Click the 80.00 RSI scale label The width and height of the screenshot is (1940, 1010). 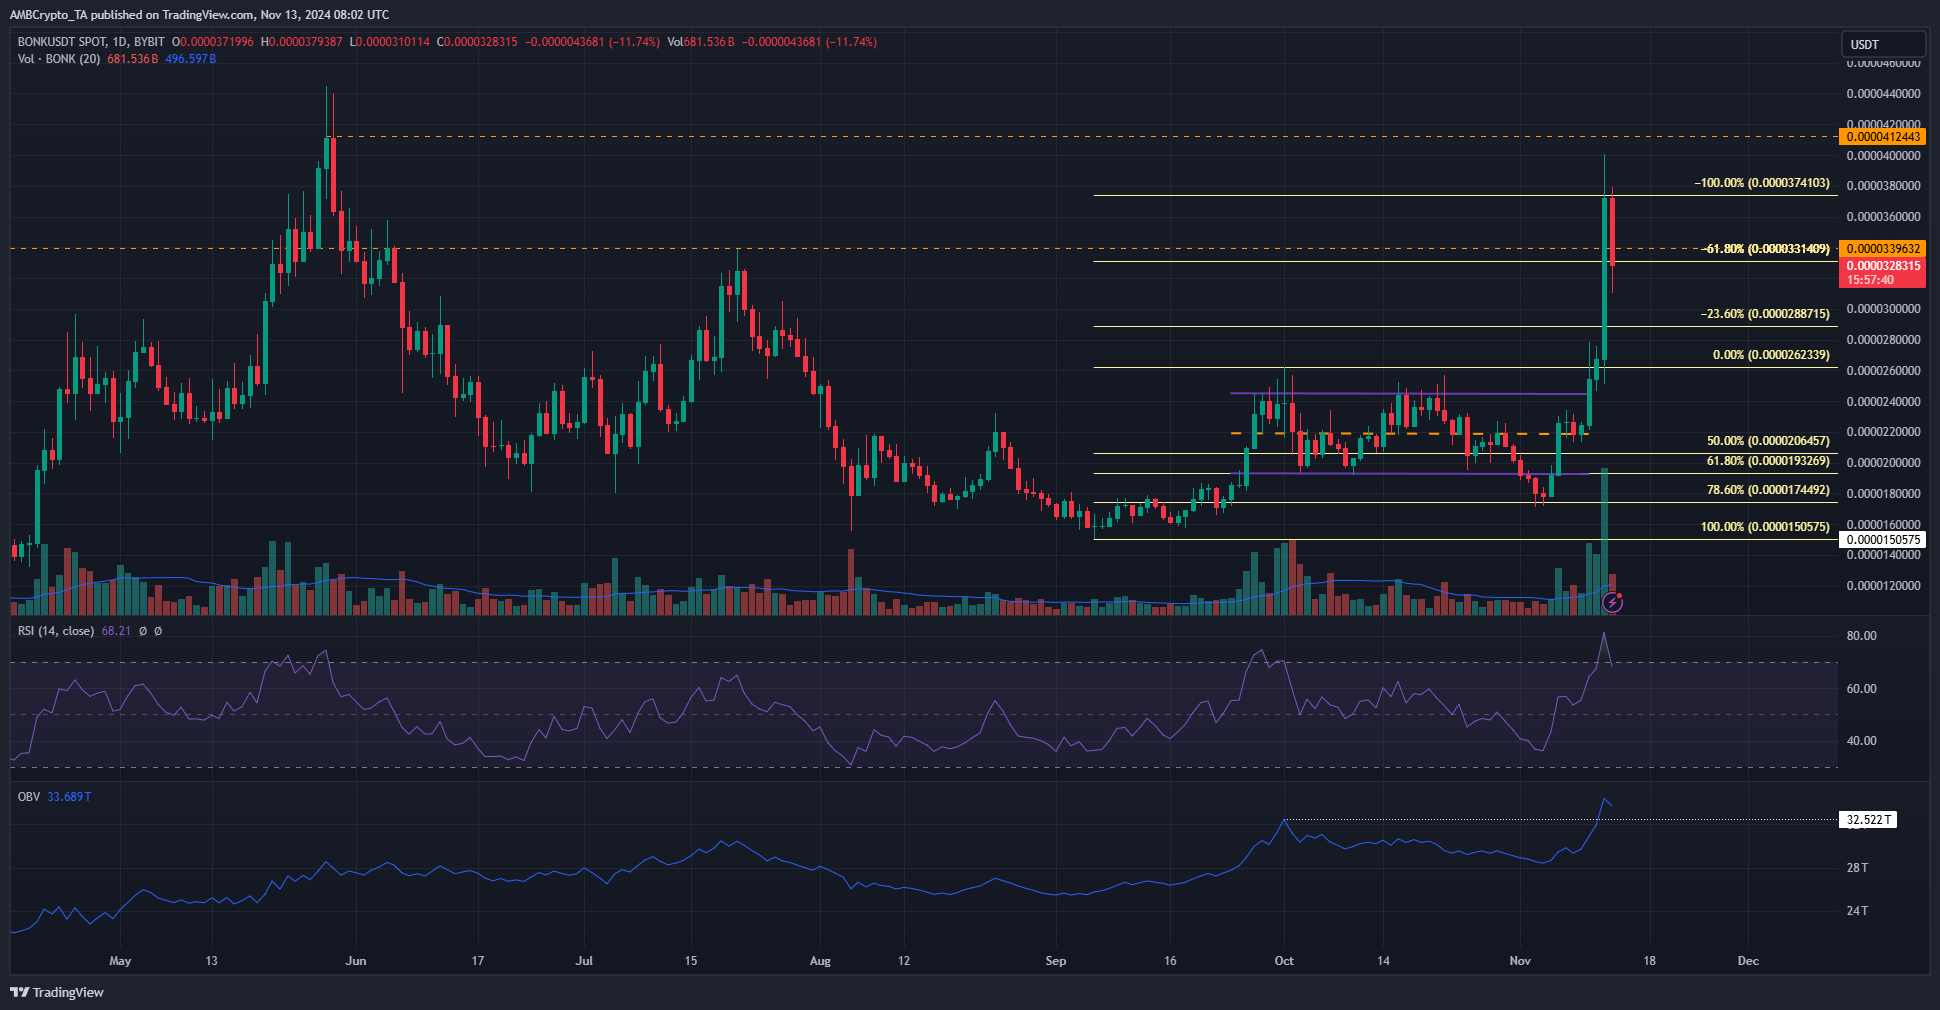coord(1861,636)
